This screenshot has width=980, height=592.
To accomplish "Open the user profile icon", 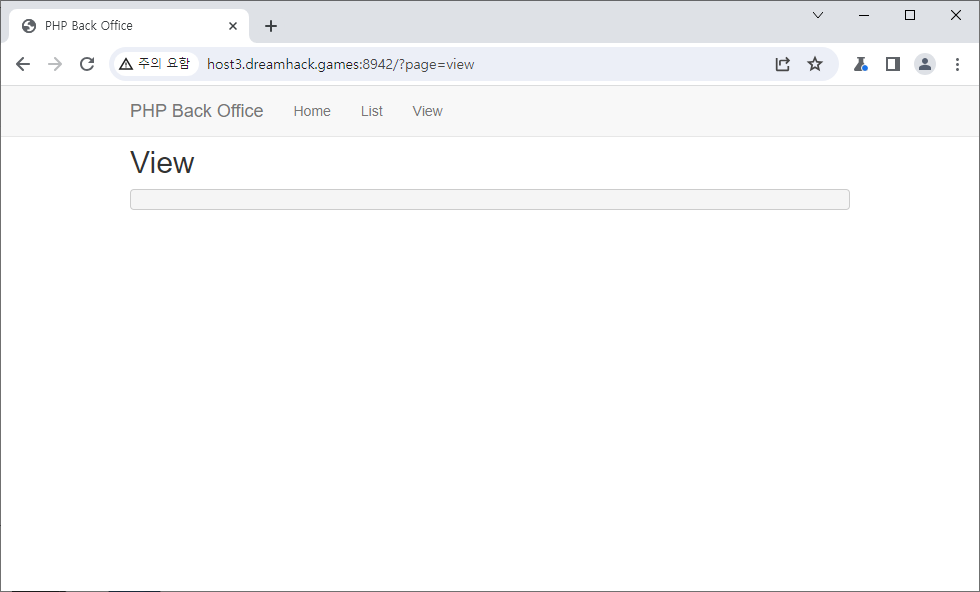I will (x=925, y=64).
